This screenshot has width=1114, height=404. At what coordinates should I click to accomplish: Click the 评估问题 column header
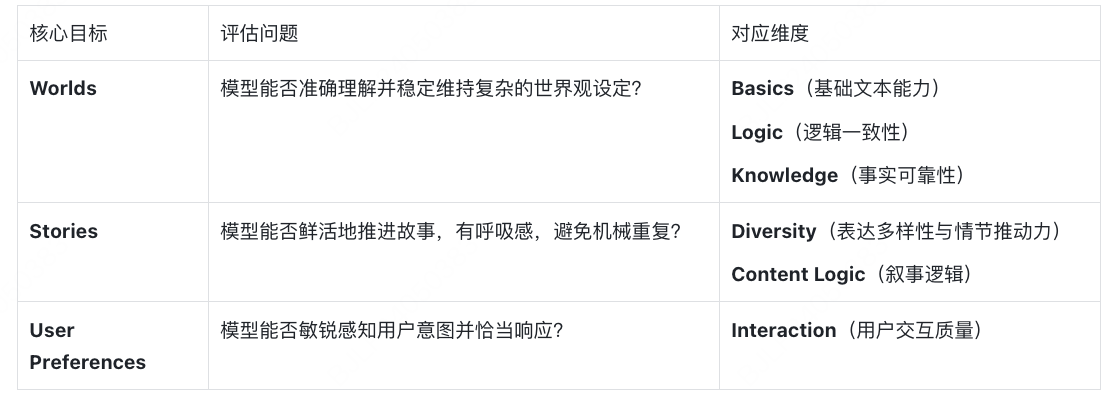(259, 33)
